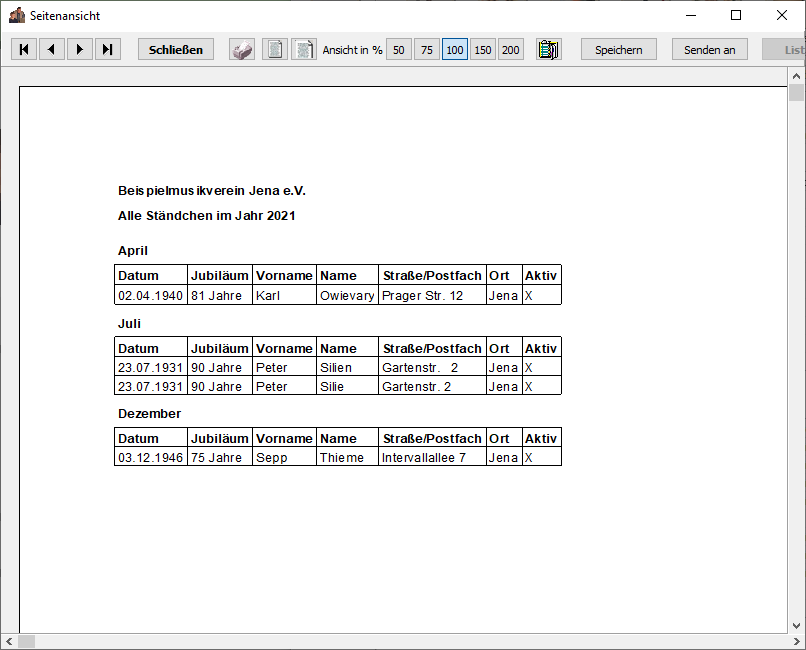Click the Speichern button

[619, 50]
